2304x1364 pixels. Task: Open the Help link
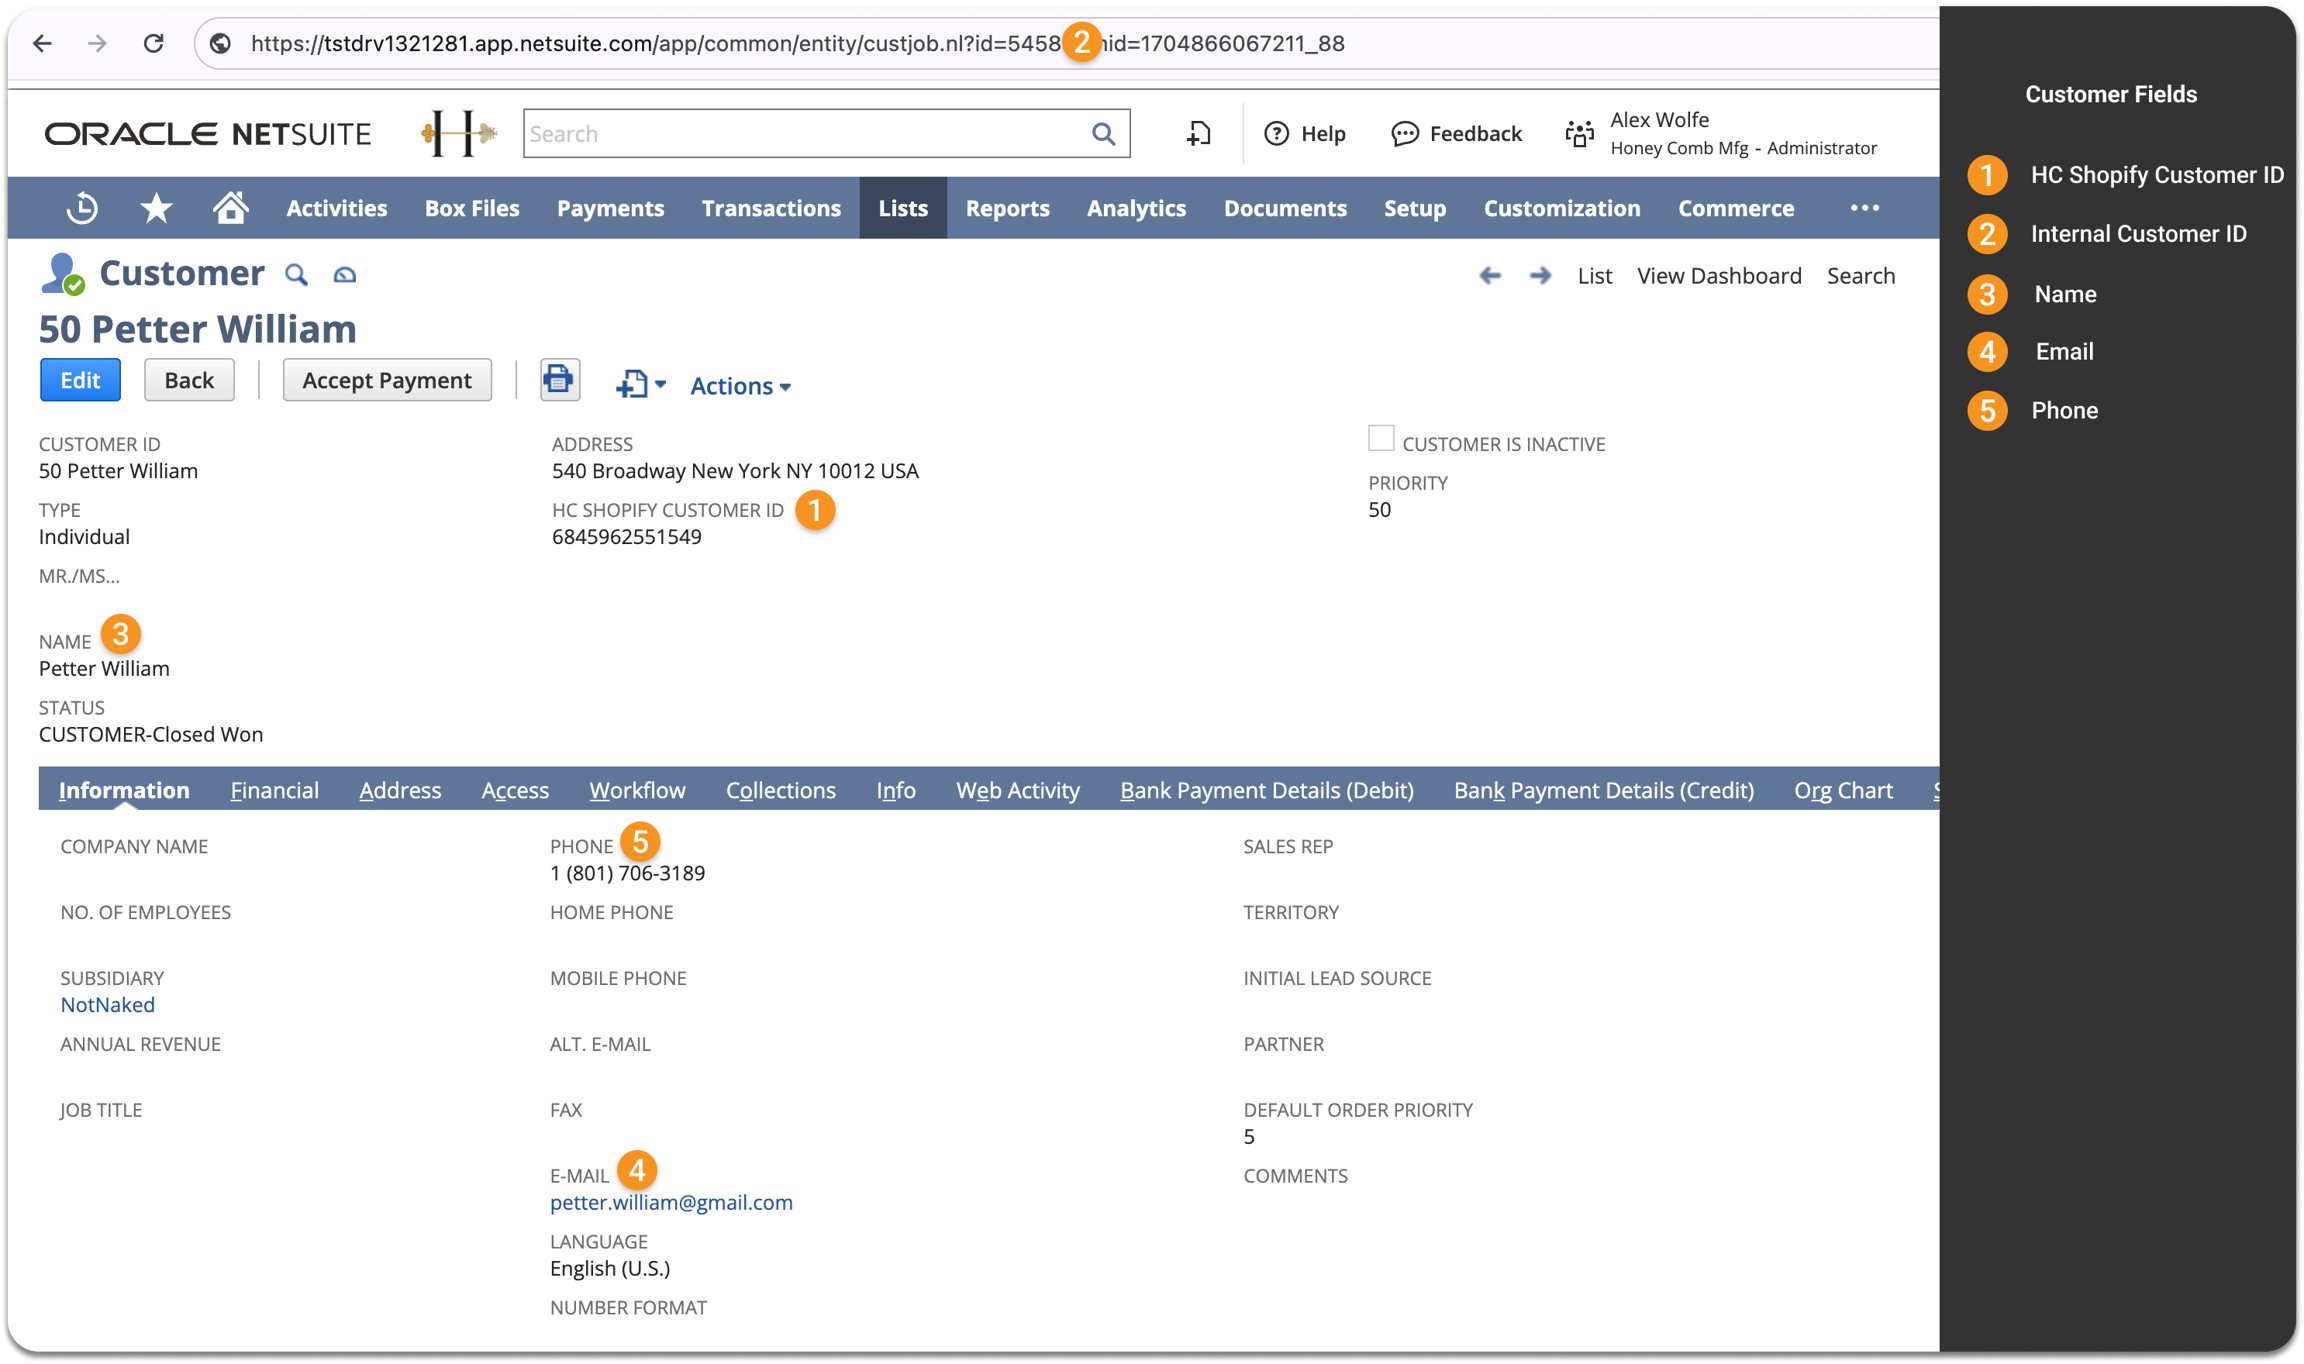[x=1305, y=133]
